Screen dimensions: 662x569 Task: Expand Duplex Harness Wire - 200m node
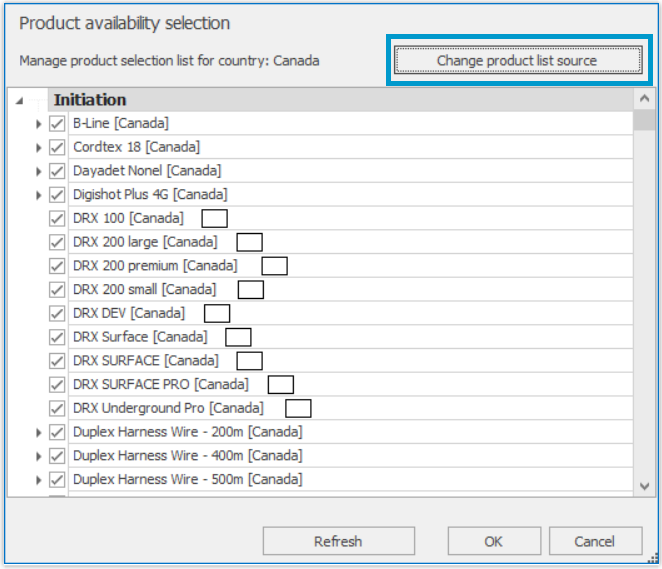tap(38, 433)
